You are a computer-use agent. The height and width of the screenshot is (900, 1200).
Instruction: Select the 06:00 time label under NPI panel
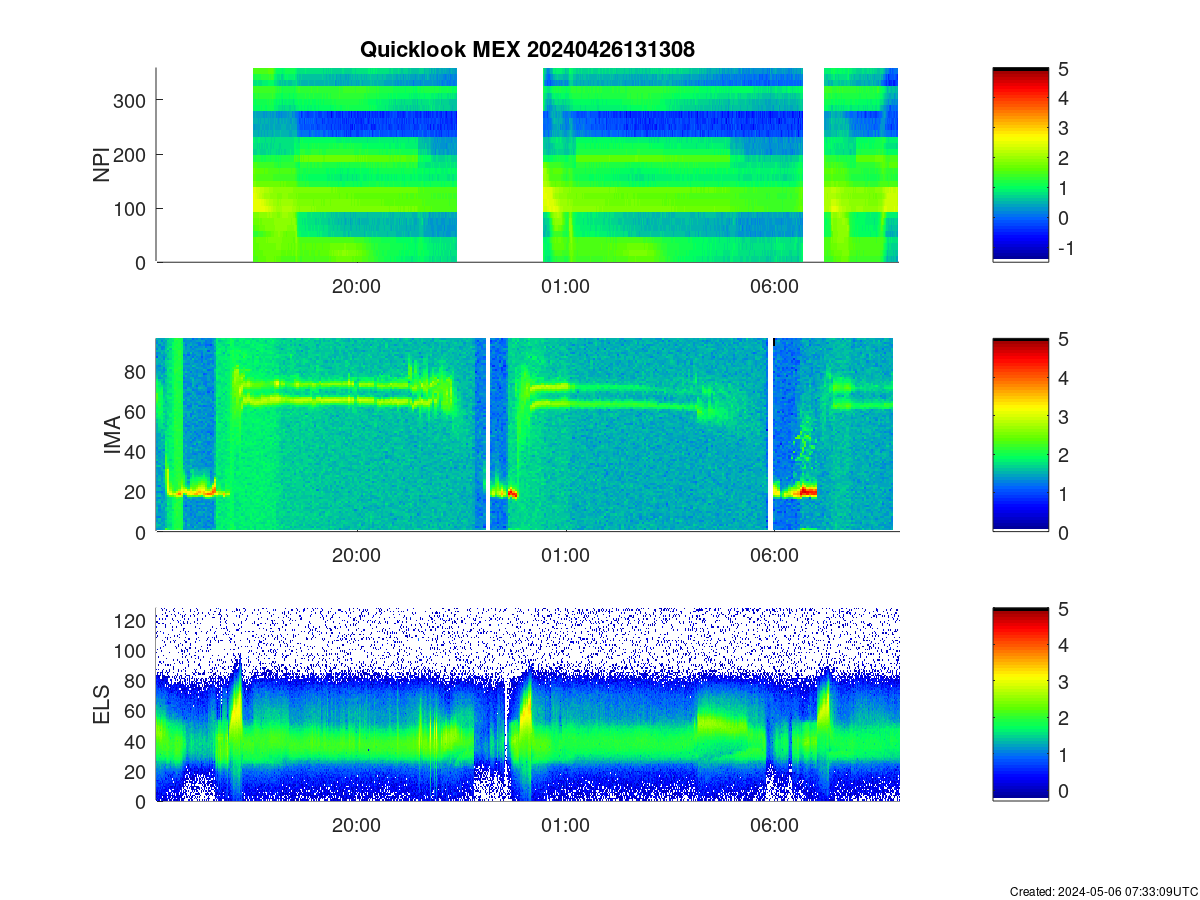[x=774, y=286]
